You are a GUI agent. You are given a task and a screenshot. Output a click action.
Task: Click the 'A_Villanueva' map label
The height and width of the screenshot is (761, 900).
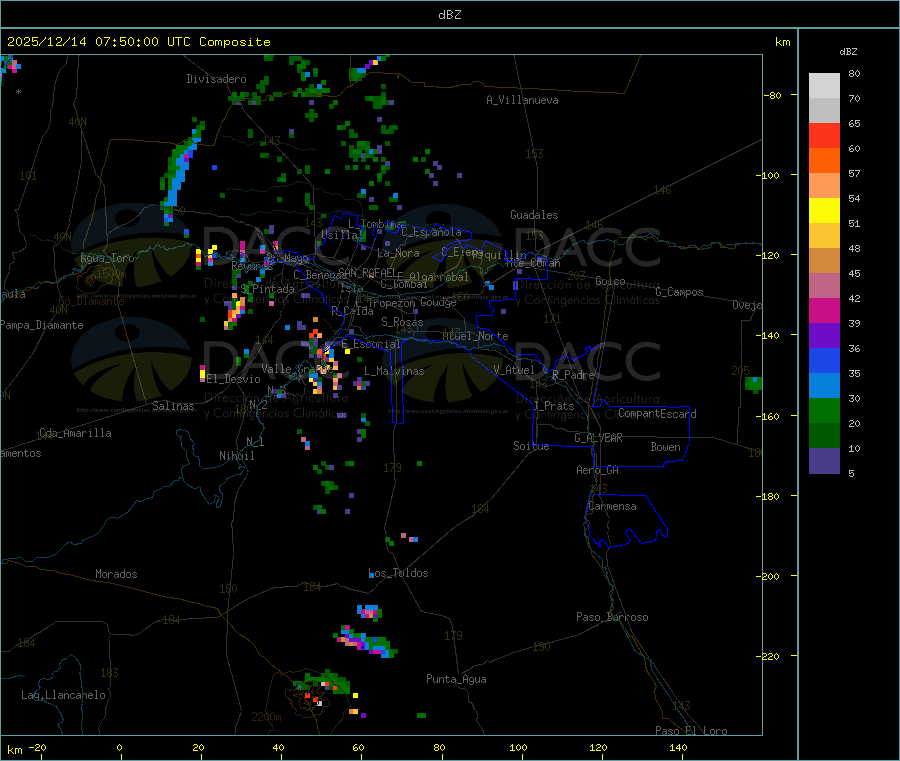pyautogui.click(x=522, y=100)
